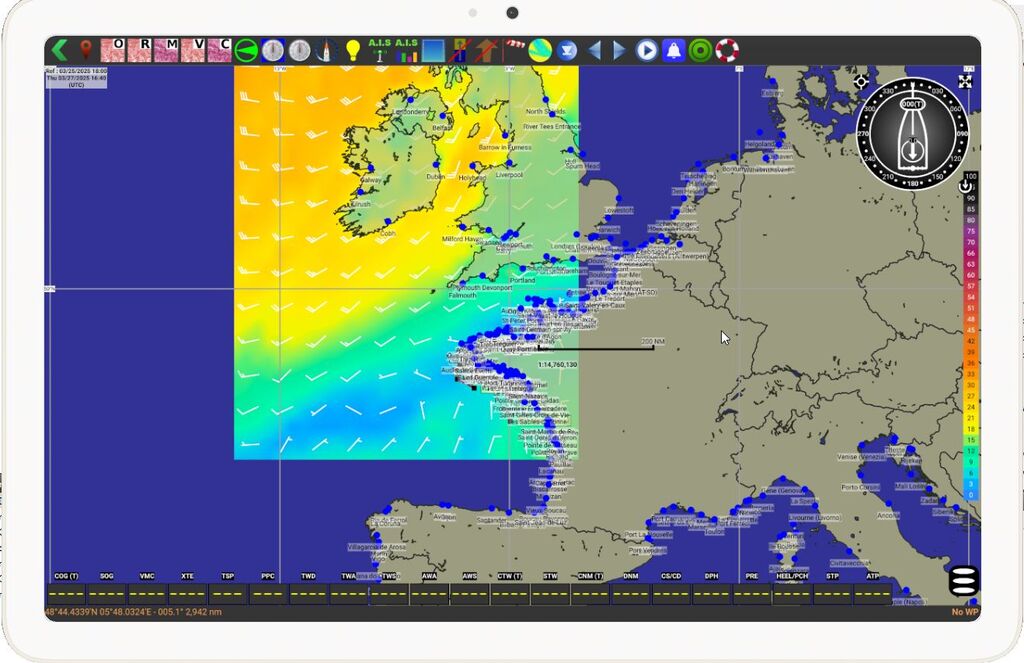
Task: Click the wind speed color scale legend
Action: [970, 336]
